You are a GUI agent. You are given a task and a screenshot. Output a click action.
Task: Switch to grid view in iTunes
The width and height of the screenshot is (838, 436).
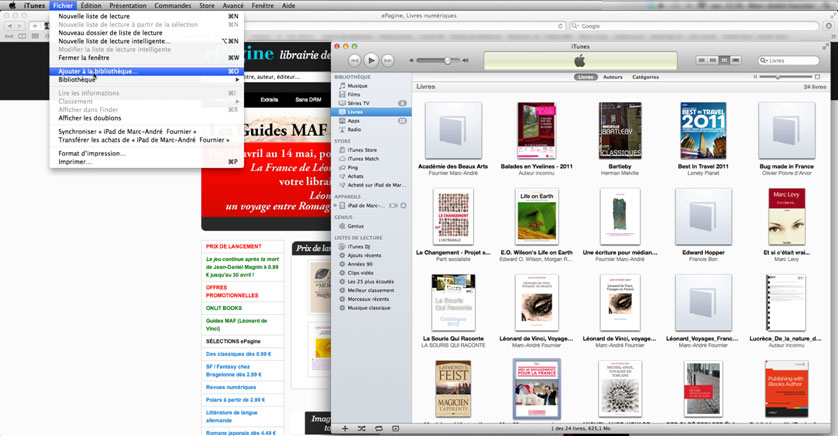point(724,60)
